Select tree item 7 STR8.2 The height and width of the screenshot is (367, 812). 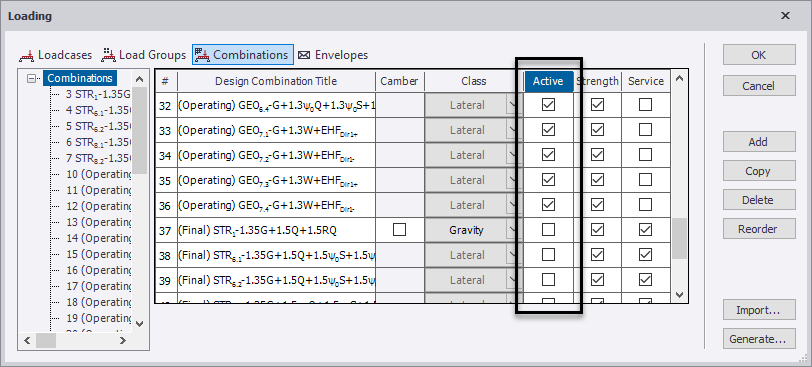98,158
